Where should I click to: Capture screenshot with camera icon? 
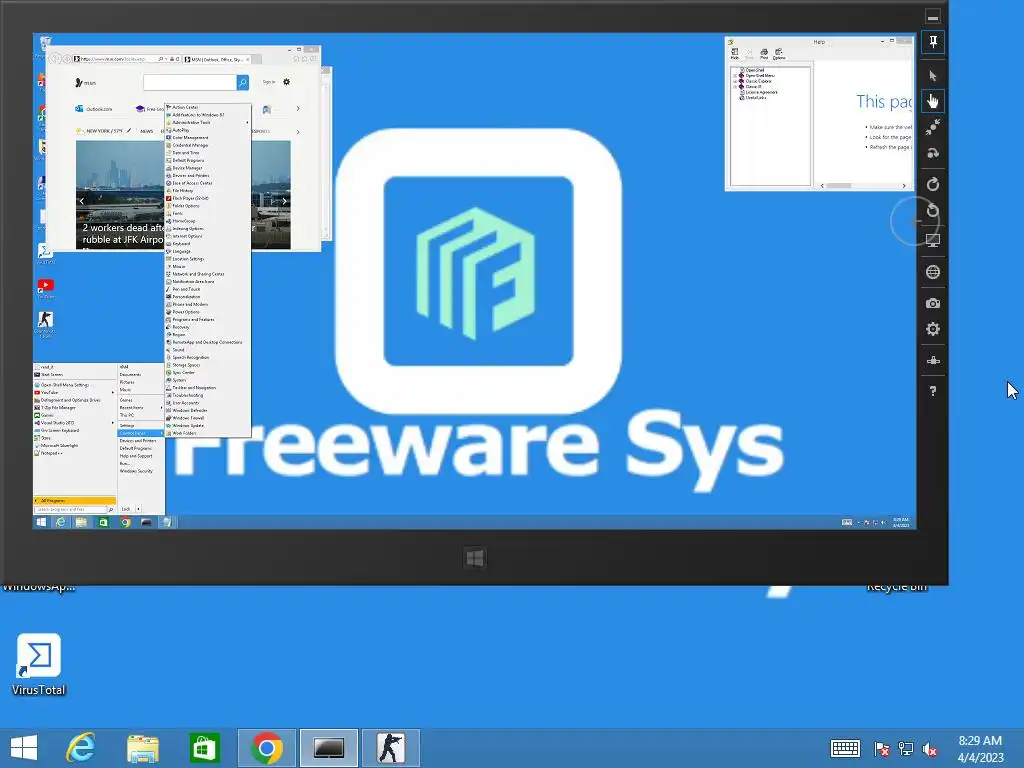(x=933, y=303)
